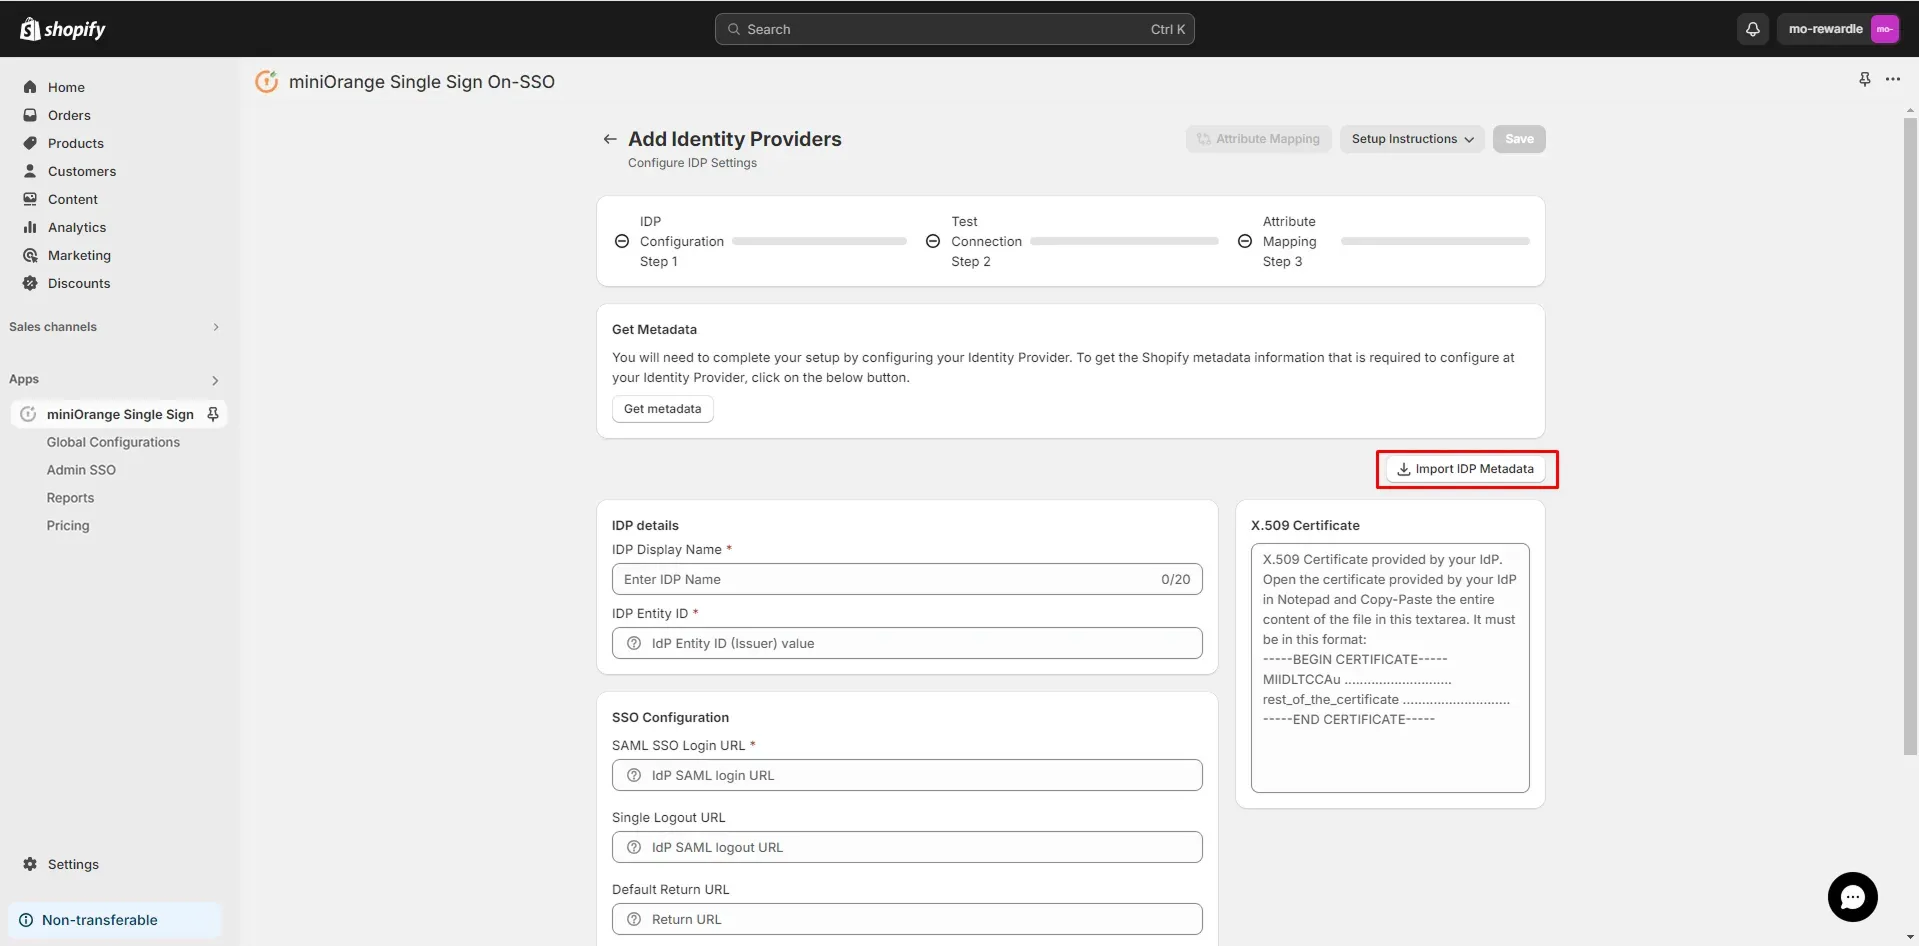1919x946 pixels.
Task: Expand the Apps section
Action: pyautogui.click(x=215, y=380)
